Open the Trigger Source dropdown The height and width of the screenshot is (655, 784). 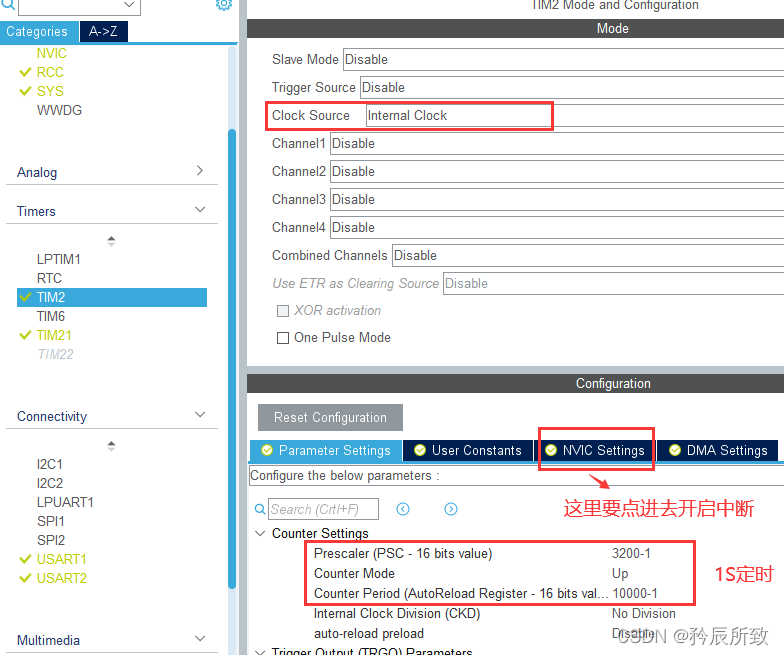(572, 88)
